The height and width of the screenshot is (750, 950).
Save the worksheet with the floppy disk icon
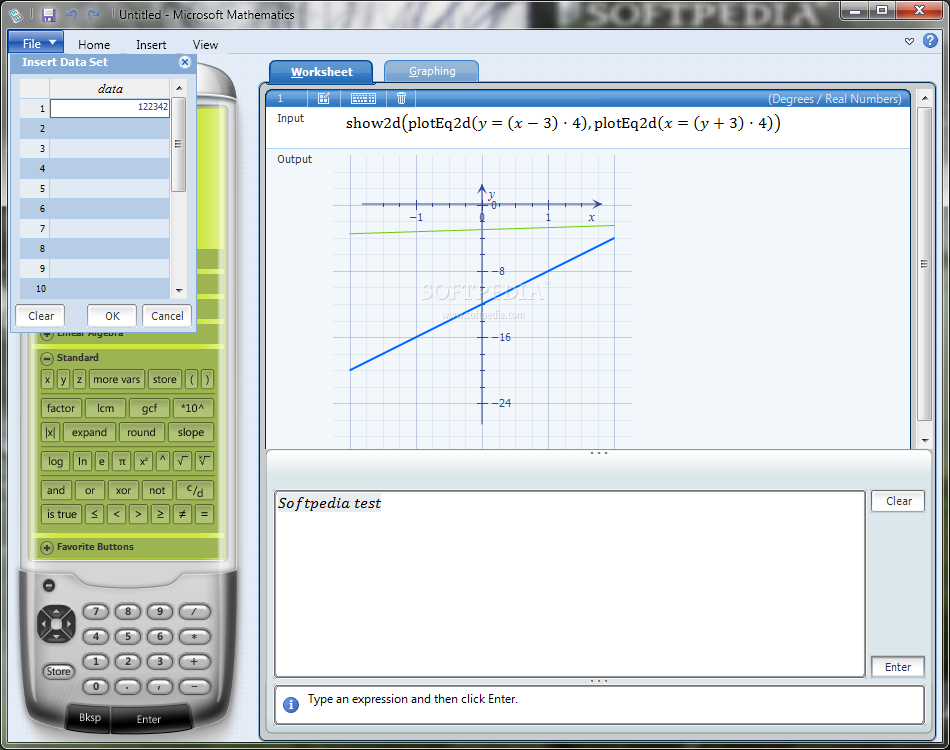pos(48,15)
